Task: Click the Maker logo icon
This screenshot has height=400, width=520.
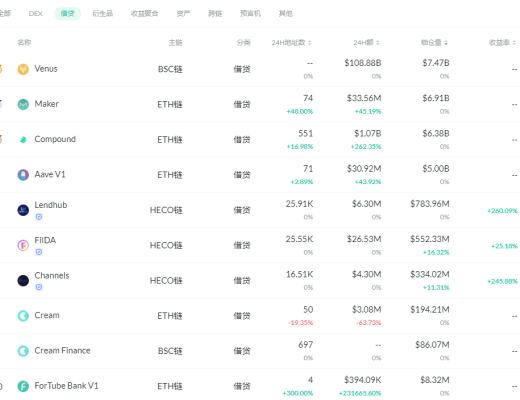Action: (x=23, y=104)
